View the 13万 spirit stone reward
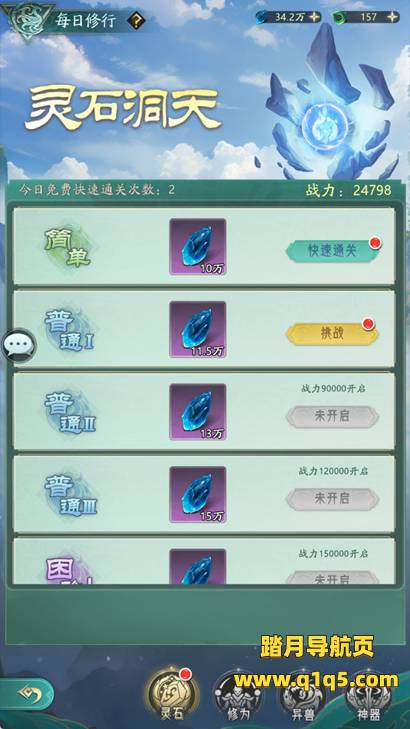The height and width of the screenshot is (729, 410). point(198,412)
